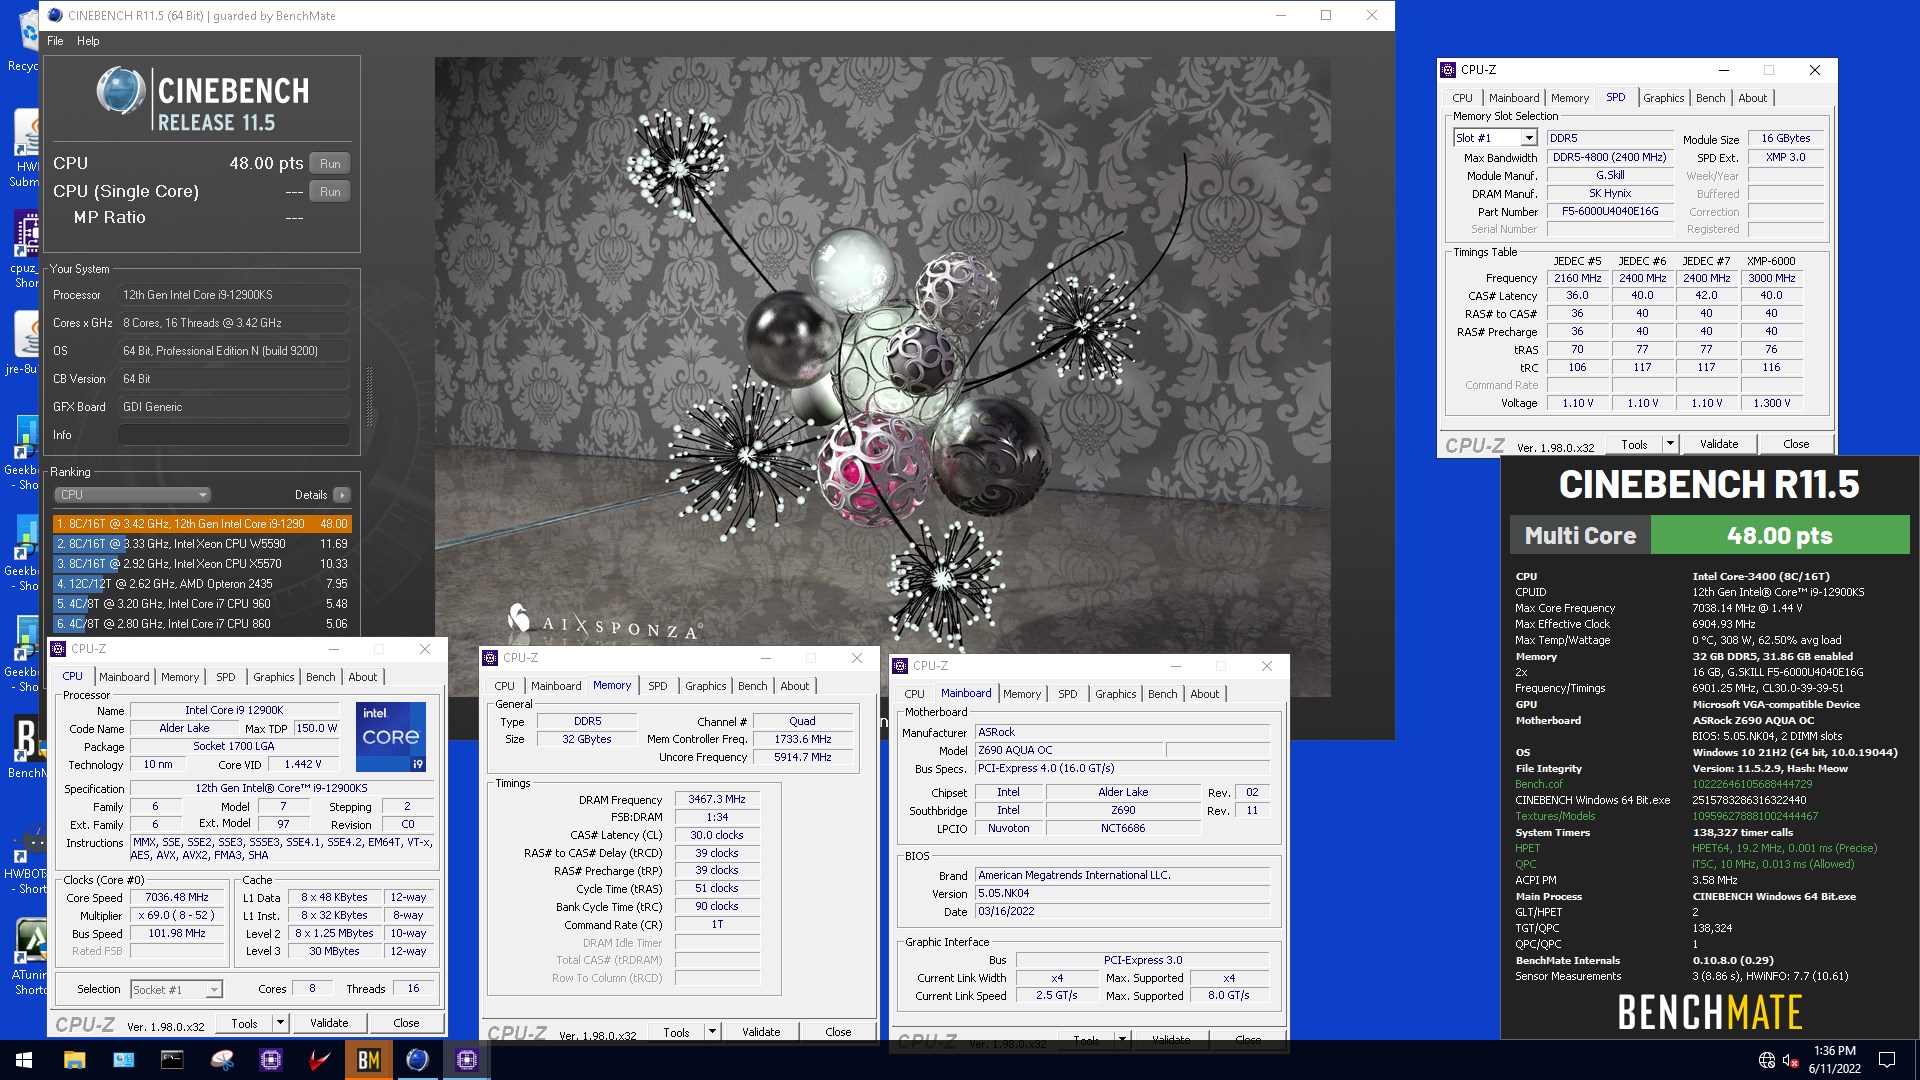The height and width of the screenshot is (1080, 1920).
Task: Click the BenchMate BM taskbar icon
Action: coord(369,1060)
